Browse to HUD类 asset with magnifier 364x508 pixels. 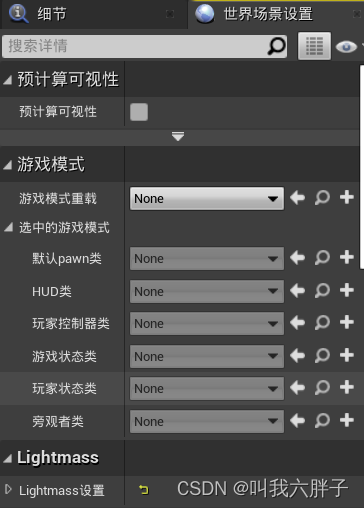click(x=322, y=291)
